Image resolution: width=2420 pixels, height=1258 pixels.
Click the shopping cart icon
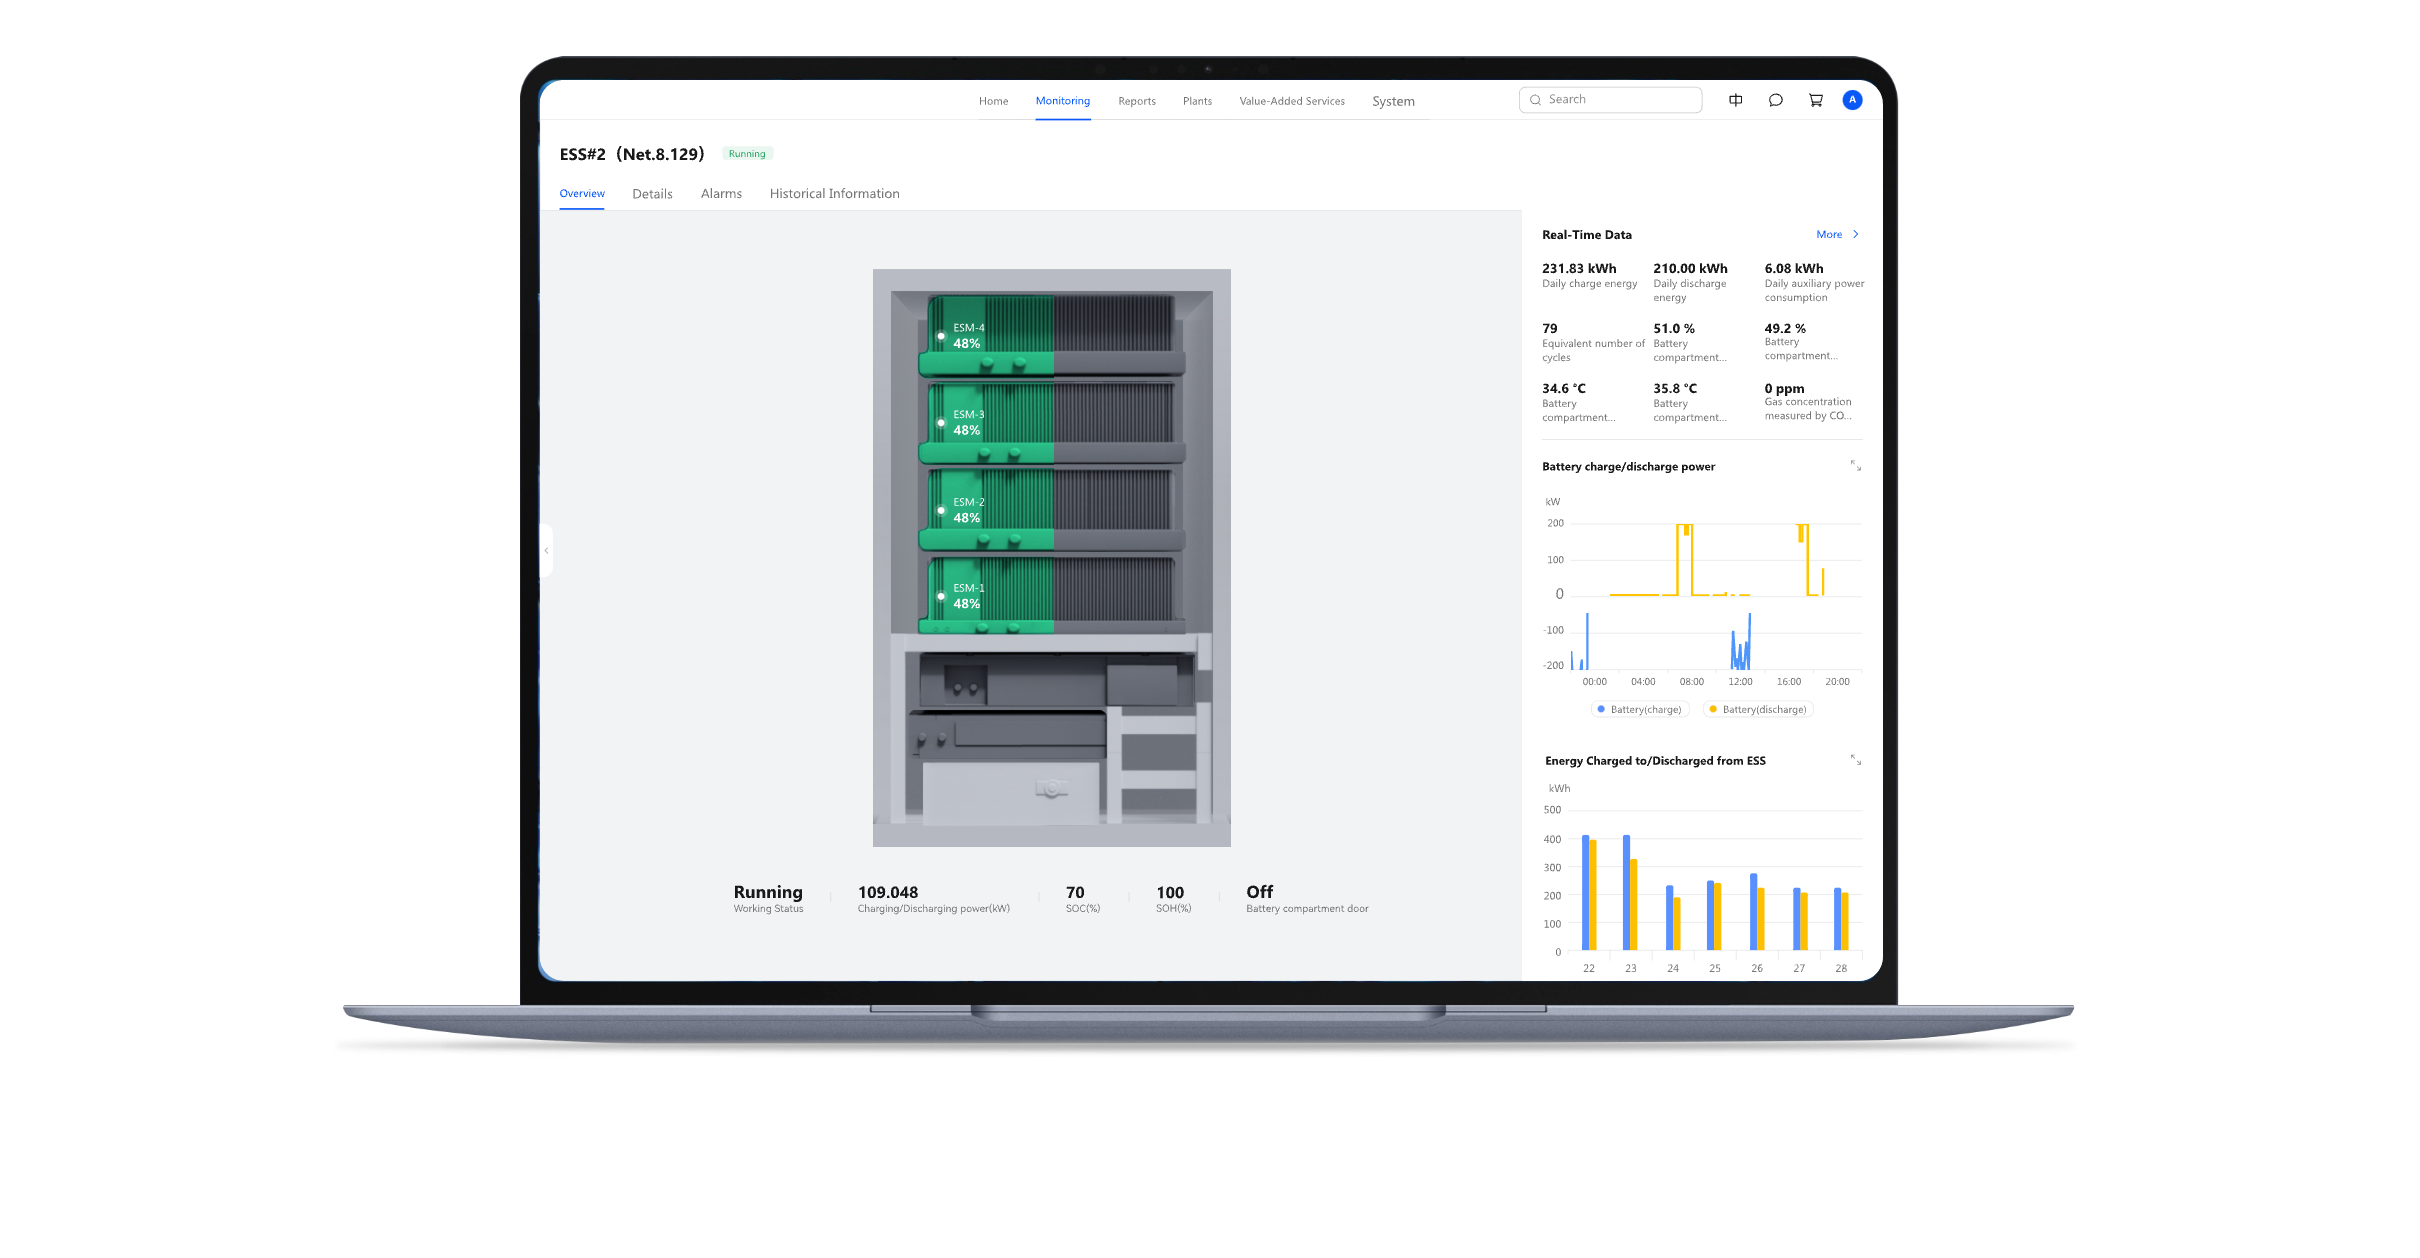pyautogui.click(x=1814, y=100)
